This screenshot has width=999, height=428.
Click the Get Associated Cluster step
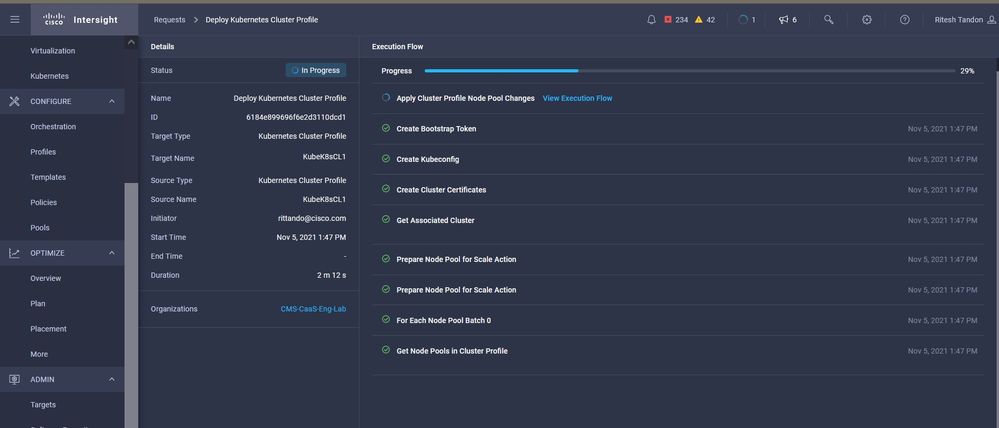coord(435,220)
